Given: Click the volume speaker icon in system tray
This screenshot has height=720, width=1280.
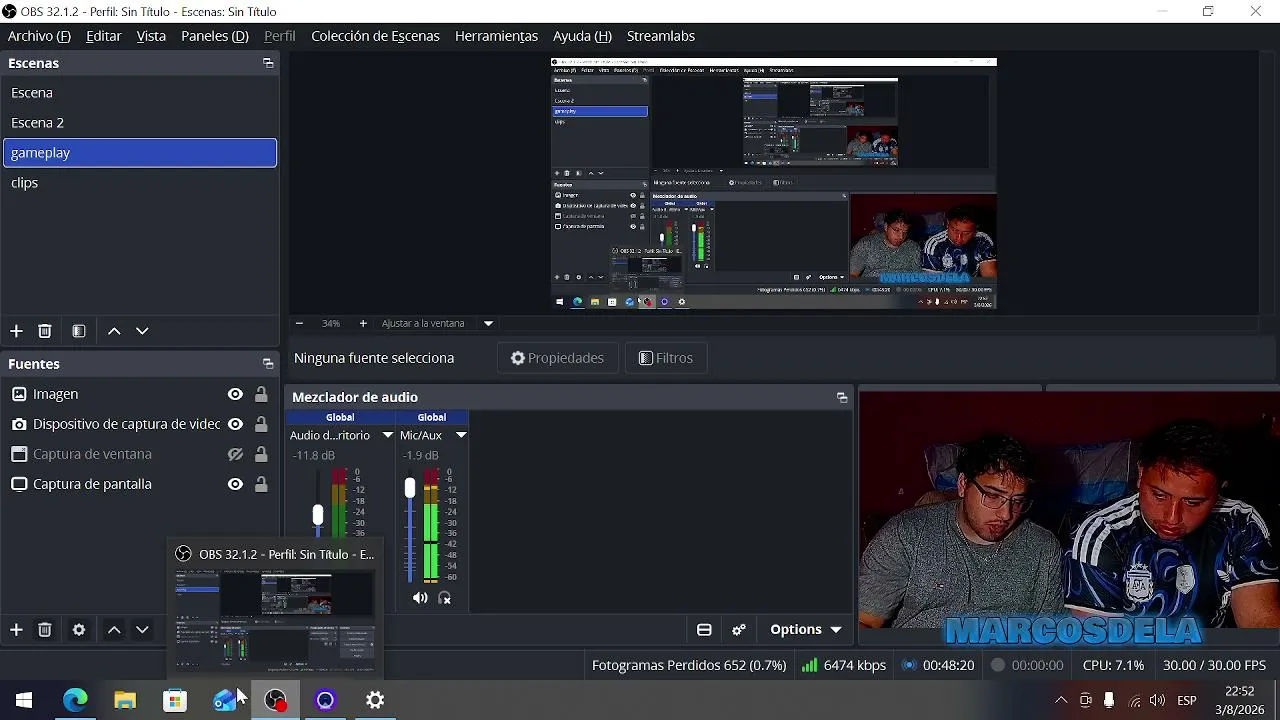Looking at the screenshot, I should tap(1157, 700).
